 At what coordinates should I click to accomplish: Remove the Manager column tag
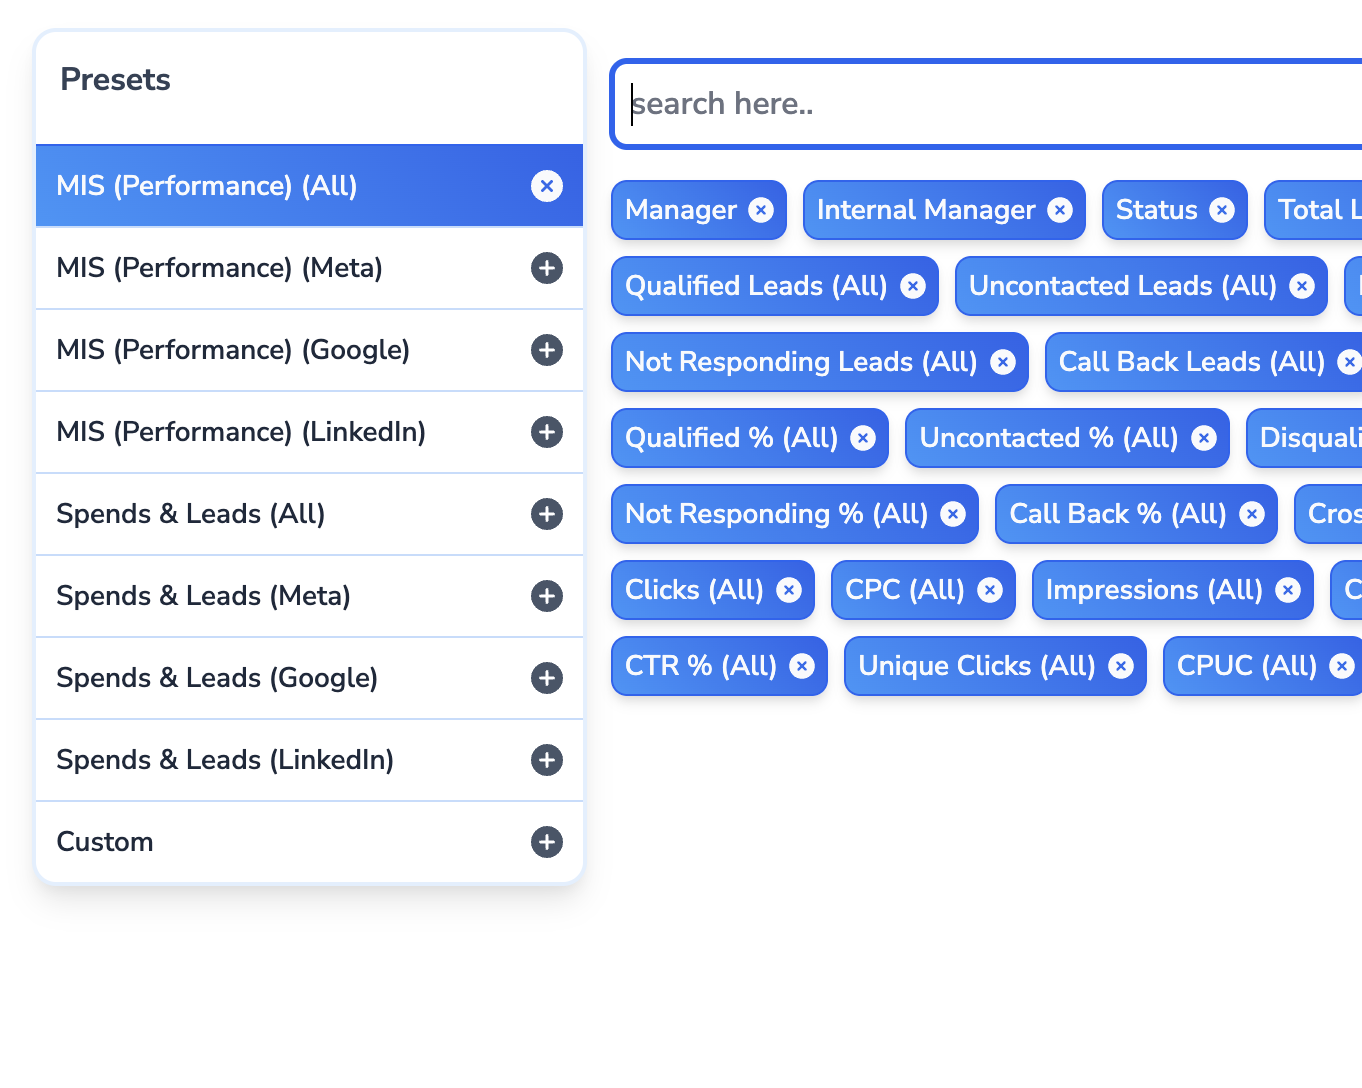click(761, 210)
